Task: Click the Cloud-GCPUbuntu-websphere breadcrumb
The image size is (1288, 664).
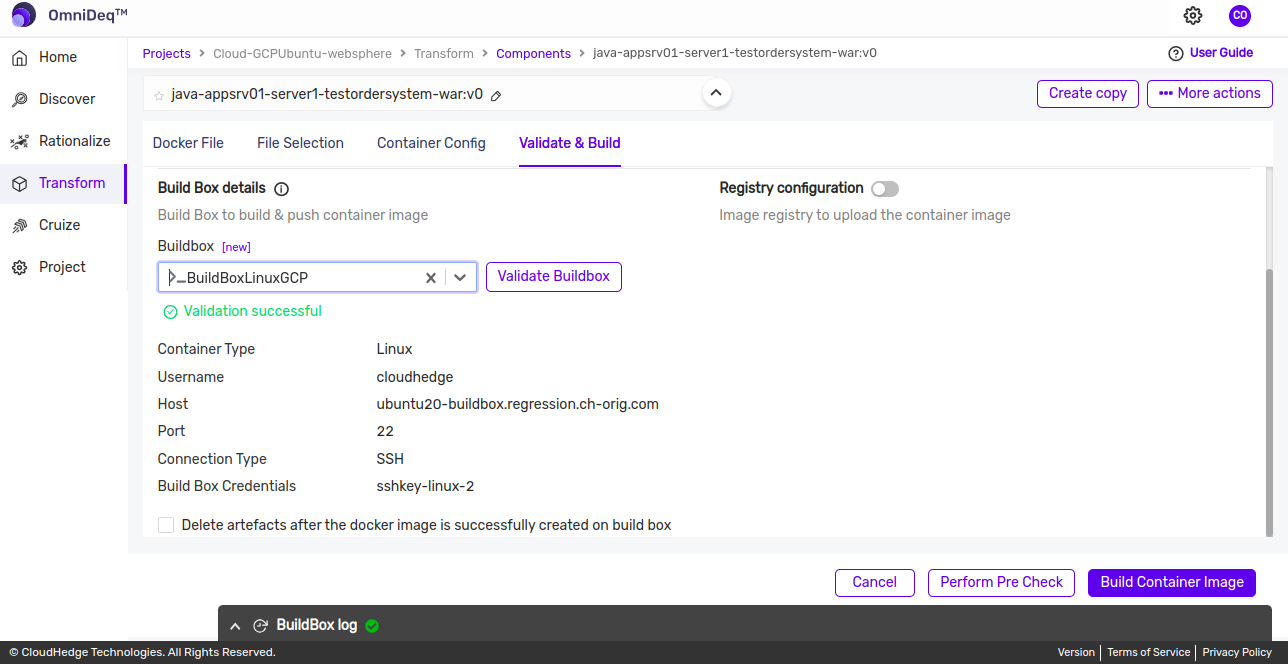Action: point(302,54)
